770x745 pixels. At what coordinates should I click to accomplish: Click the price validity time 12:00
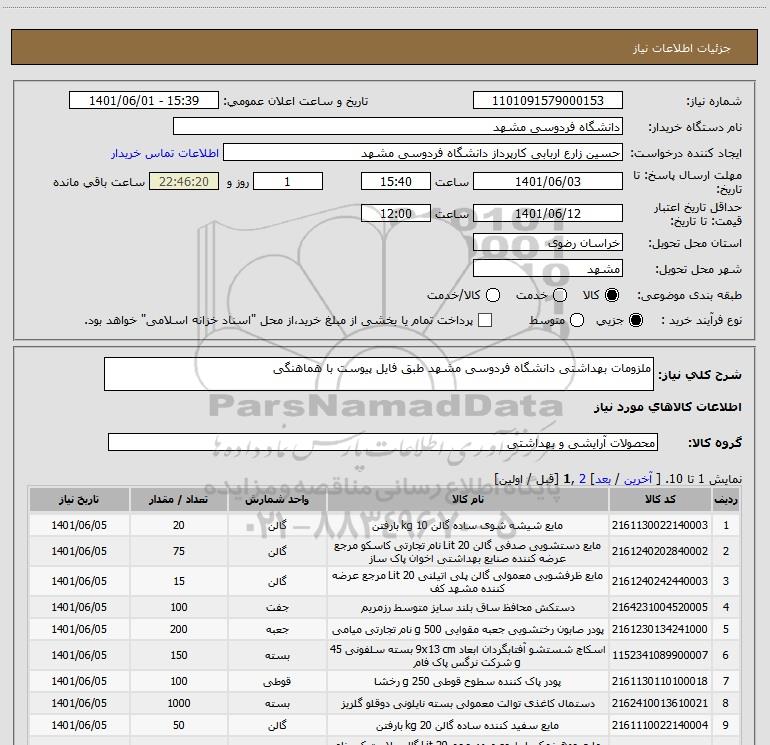(x=396, y=214)
